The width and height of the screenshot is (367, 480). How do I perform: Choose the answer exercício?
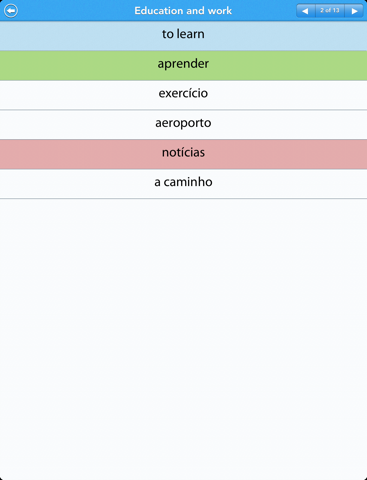pos(183,95)
